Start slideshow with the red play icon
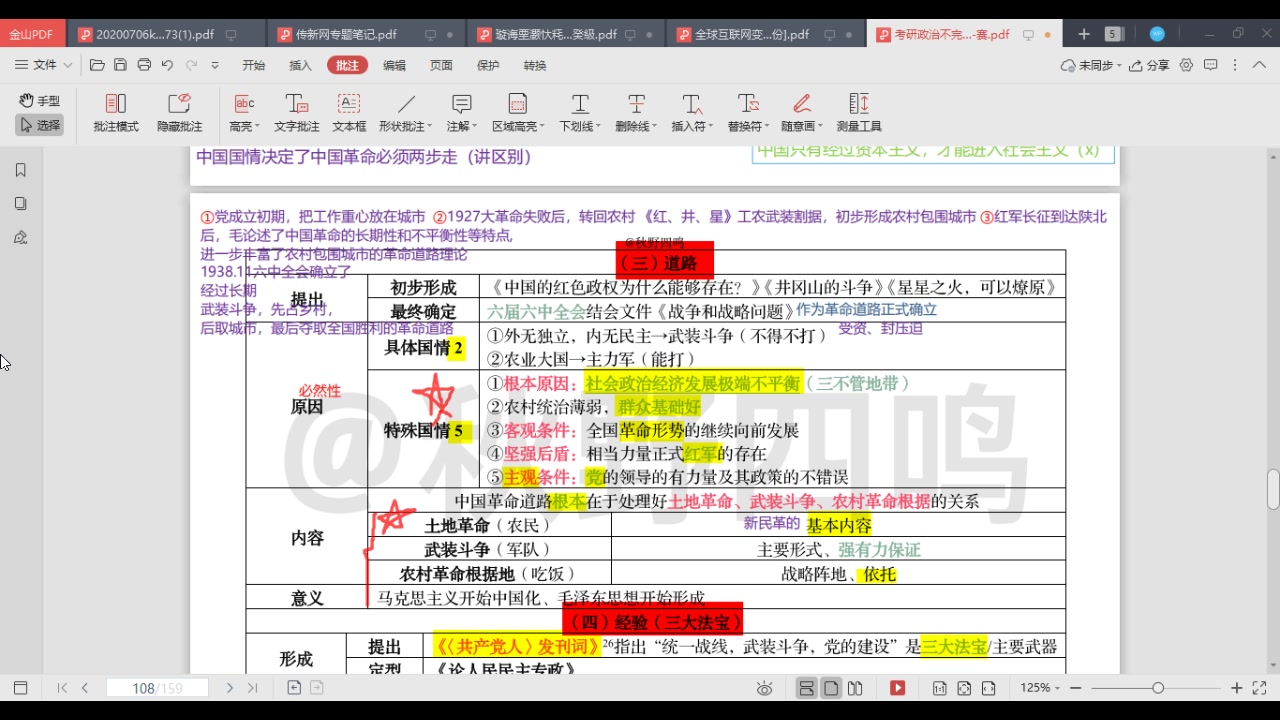The height and width of the screenshot is (720, 1280). point(898,688)
